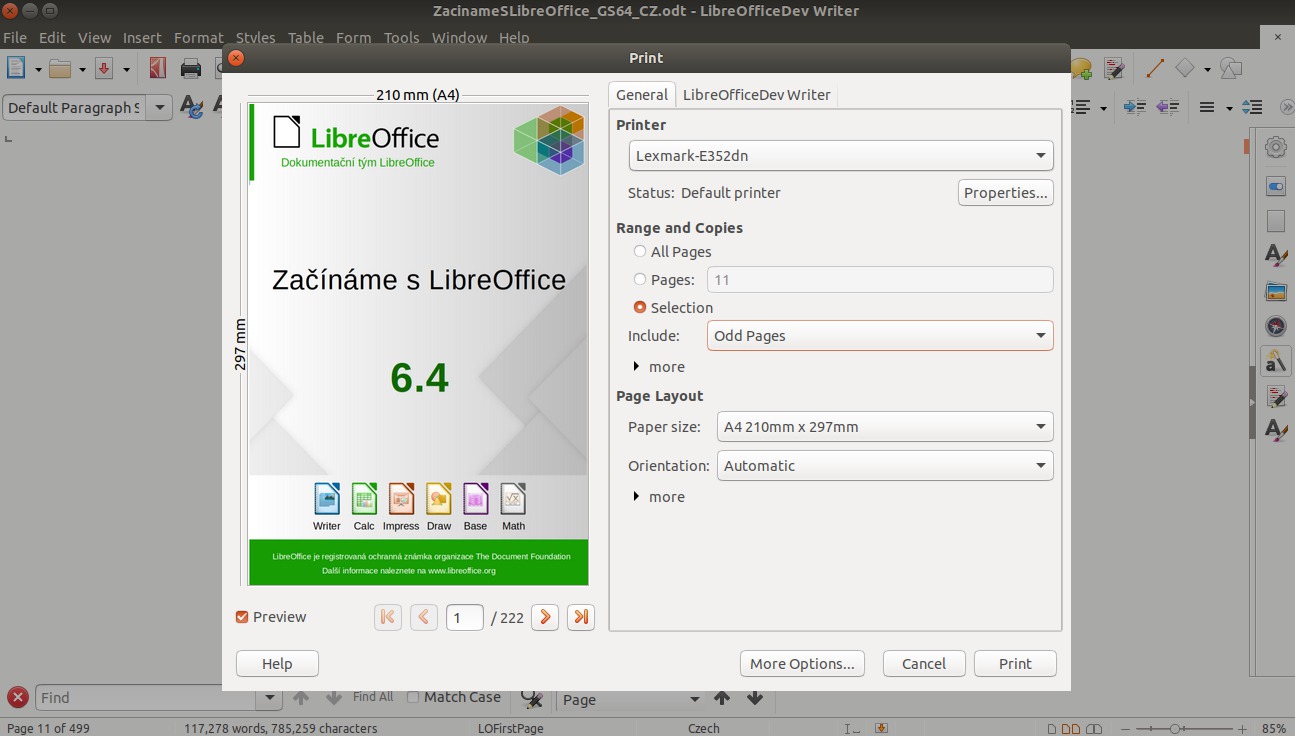Viewport: 1295px width, 736px height.
Task: Open the Find field history dropdown arrow
Action: click(269, 697)
